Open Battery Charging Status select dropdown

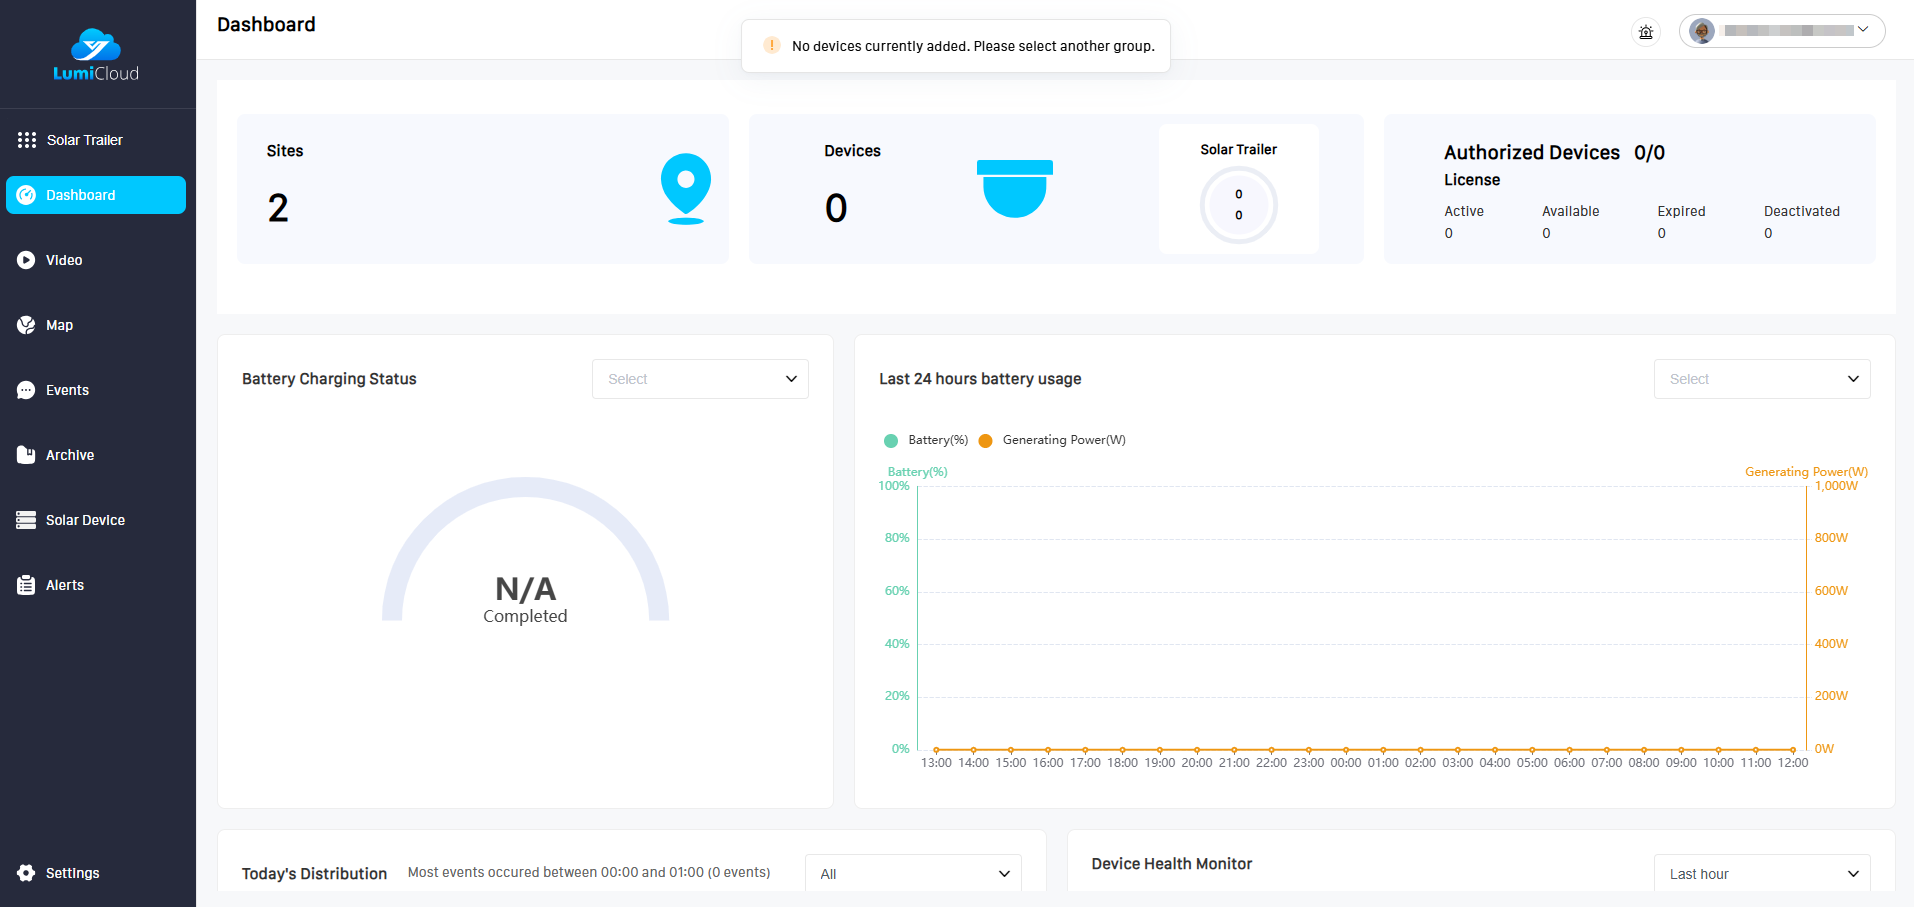coord(700,379)
